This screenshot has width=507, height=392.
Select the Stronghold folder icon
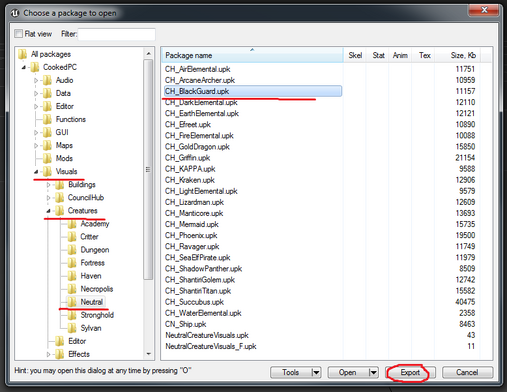coord(72,315)
